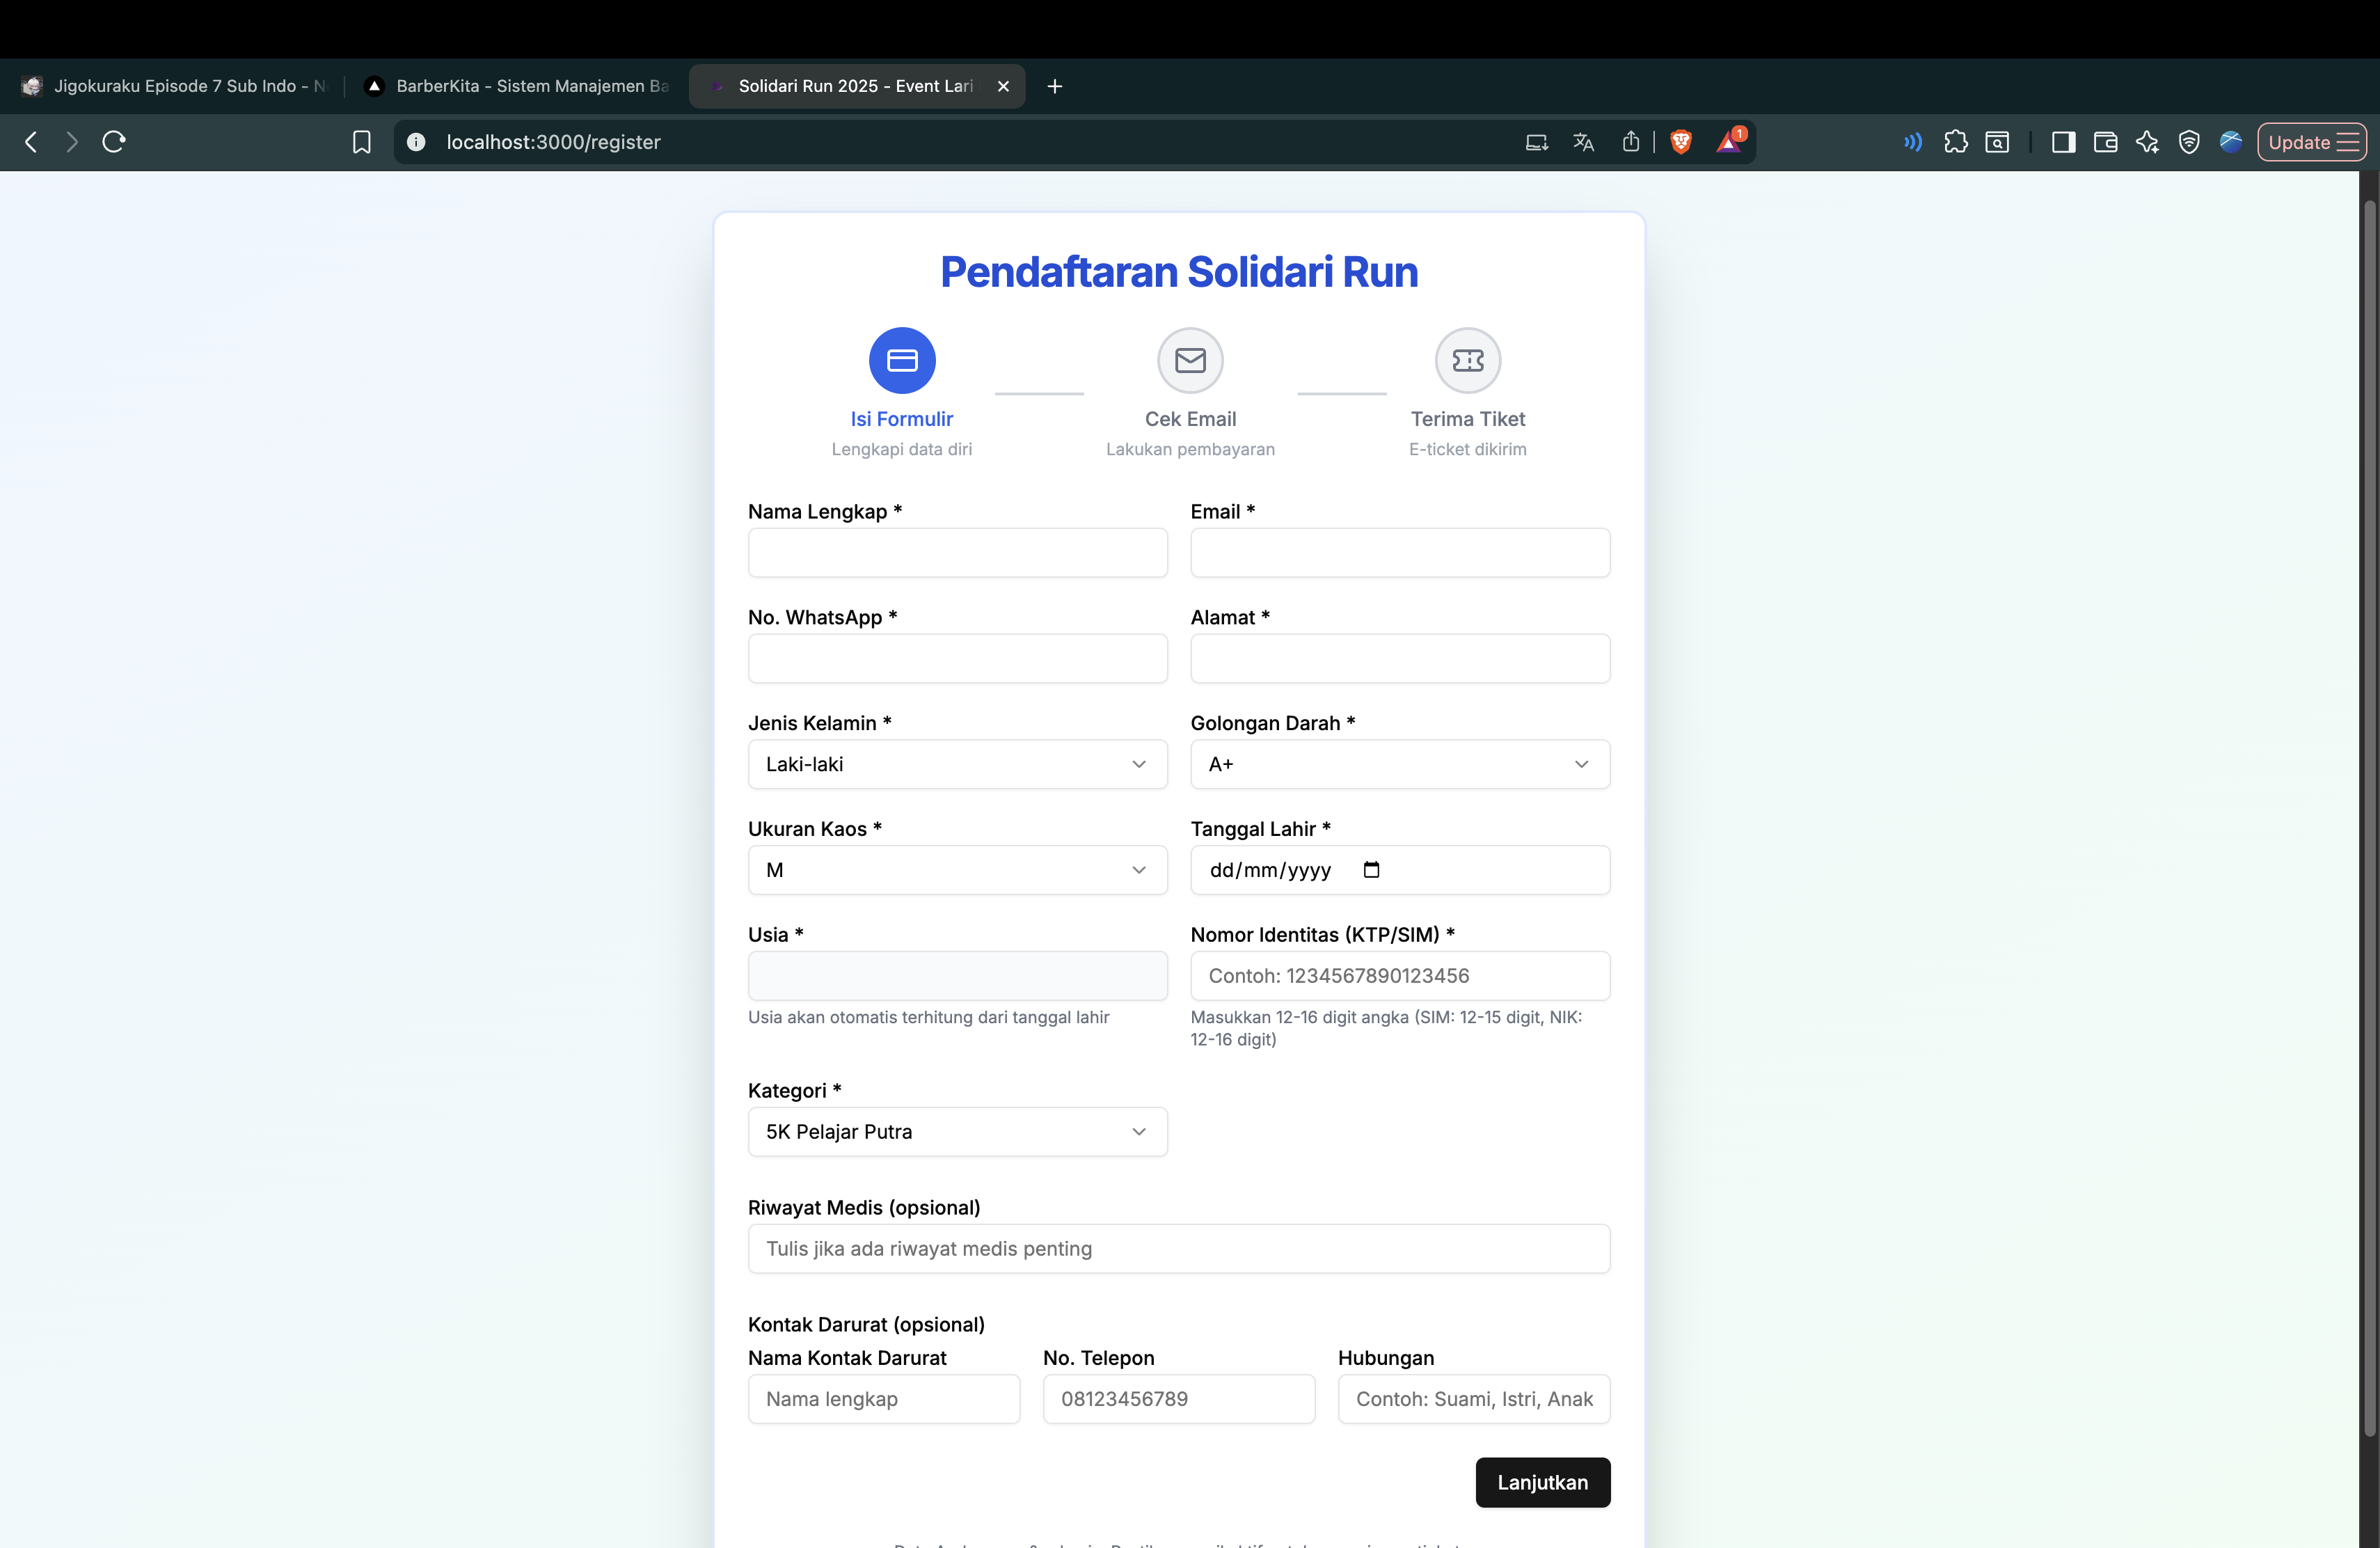Open the Tanggal Lahir calendar picker
The image size is (2380, 1548).
pos(1371,870)
